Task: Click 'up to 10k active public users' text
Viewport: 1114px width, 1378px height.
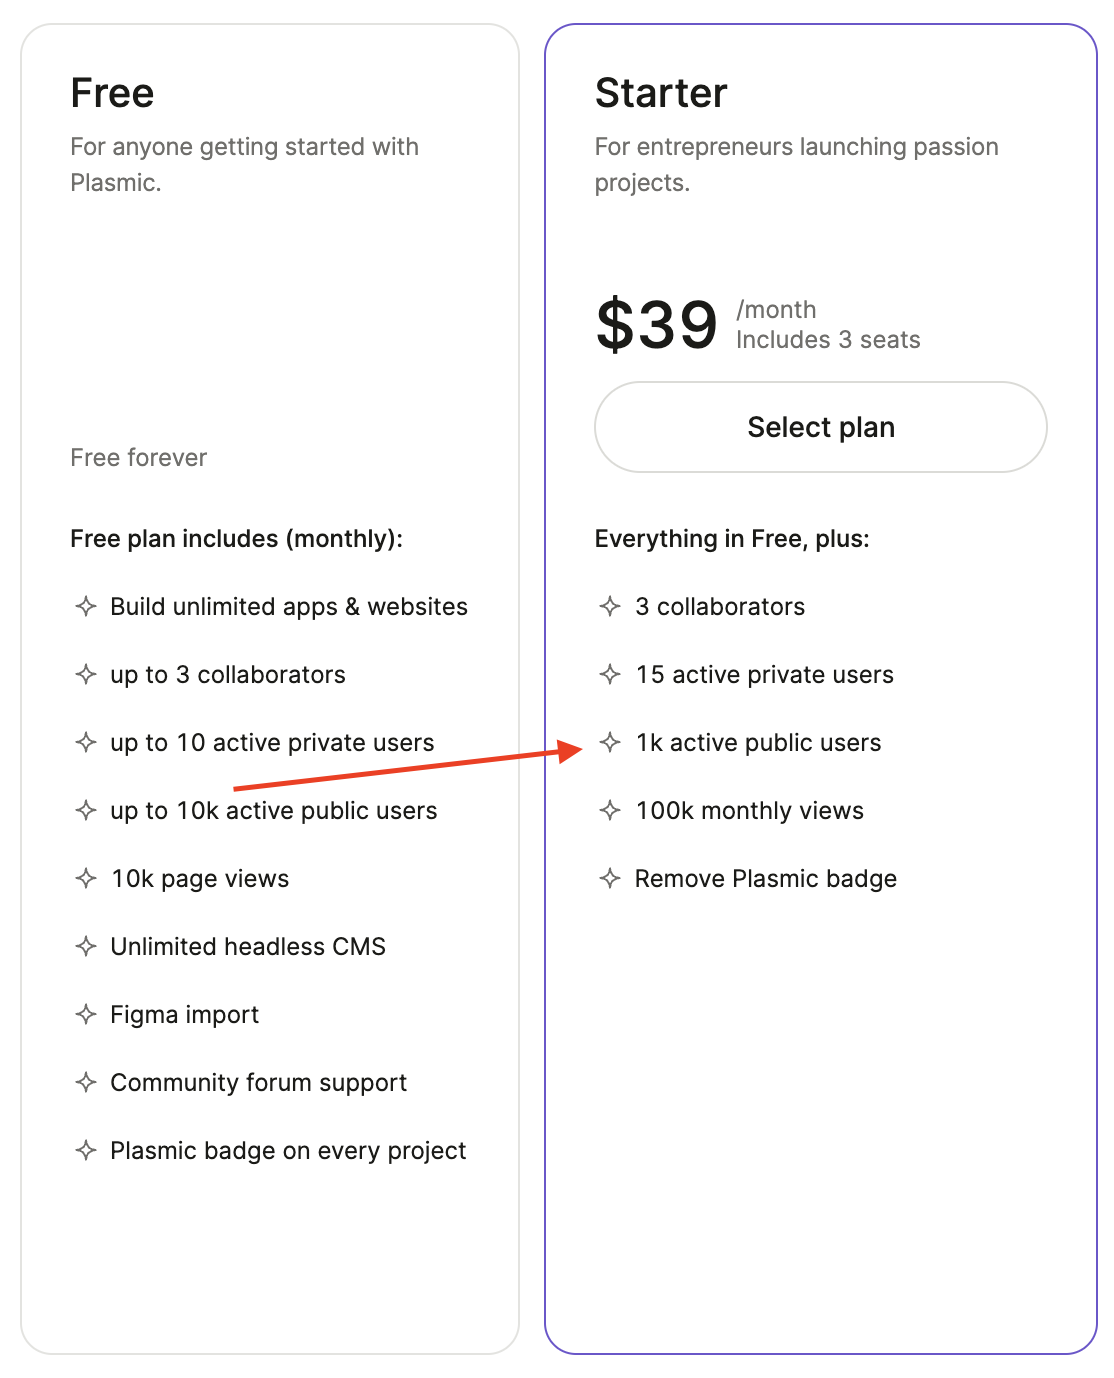Action: 273,810
